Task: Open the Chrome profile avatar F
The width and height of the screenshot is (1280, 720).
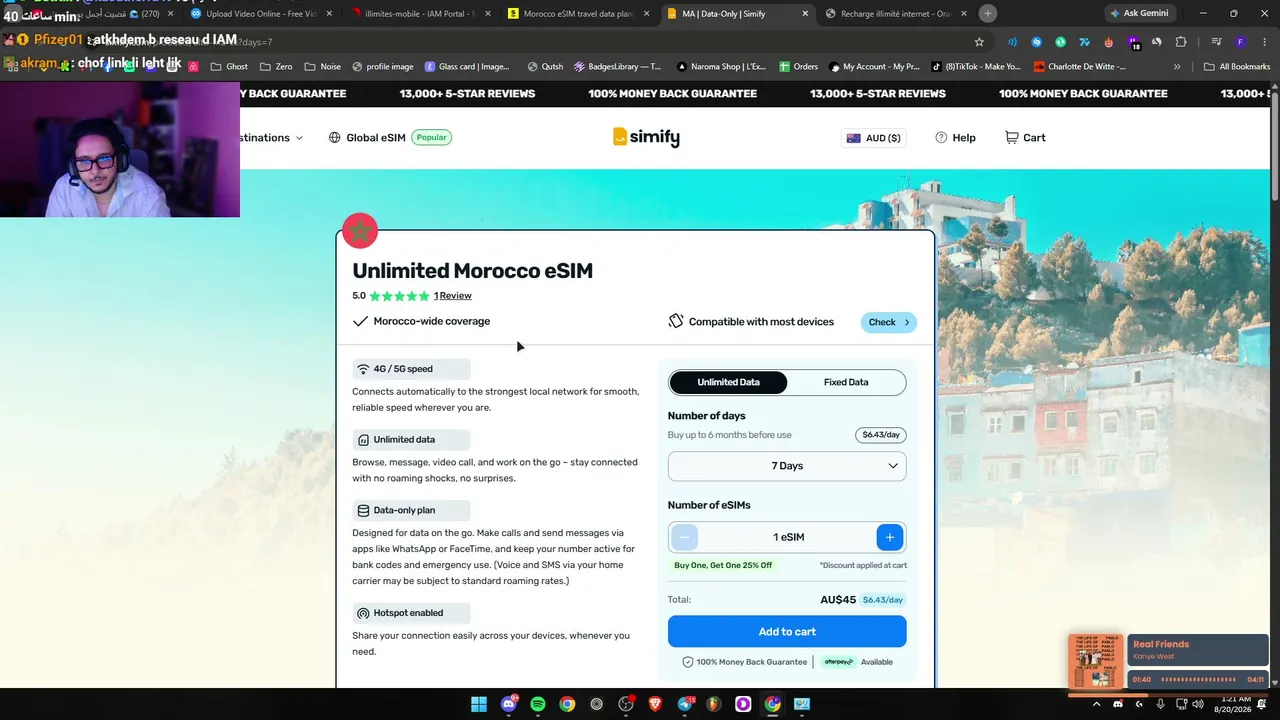Action: (1240, 42)
